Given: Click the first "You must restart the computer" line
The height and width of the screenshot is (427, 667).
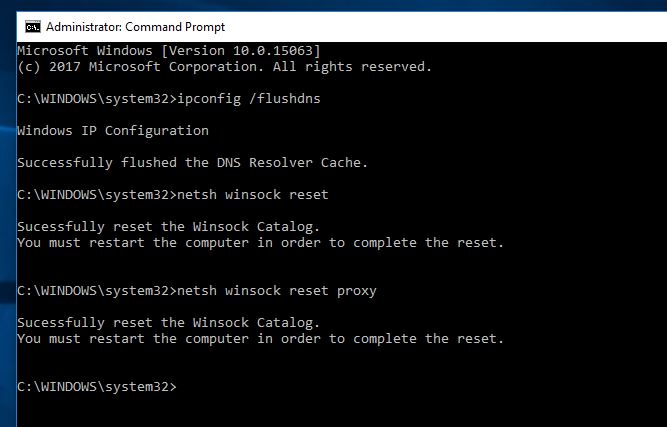Looking at the screenshot, I should [260, 243].
